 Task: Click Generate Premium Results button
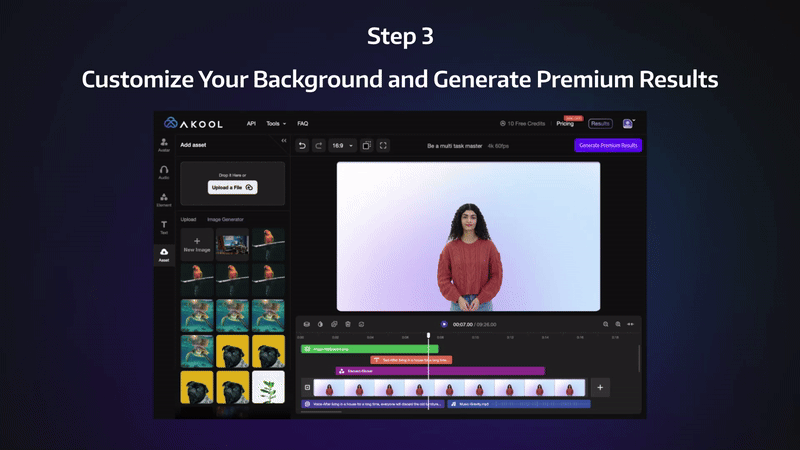609,145
